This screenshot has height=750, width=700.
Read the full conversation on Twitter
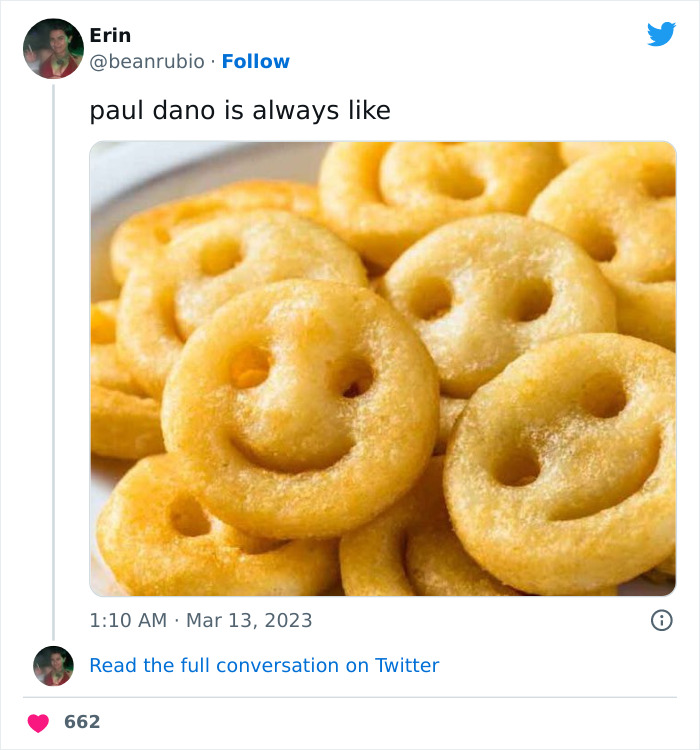[264, 665]
